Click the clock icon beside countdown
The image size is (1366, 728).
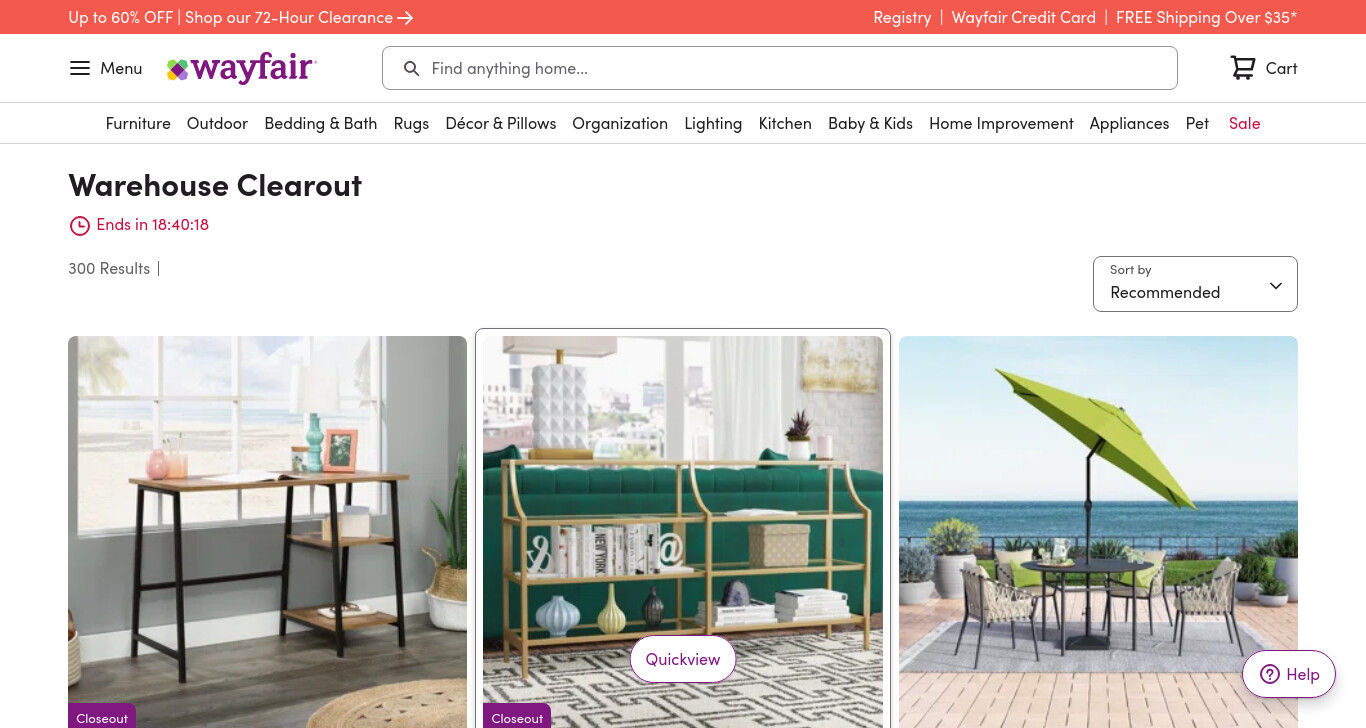[80, 226]
